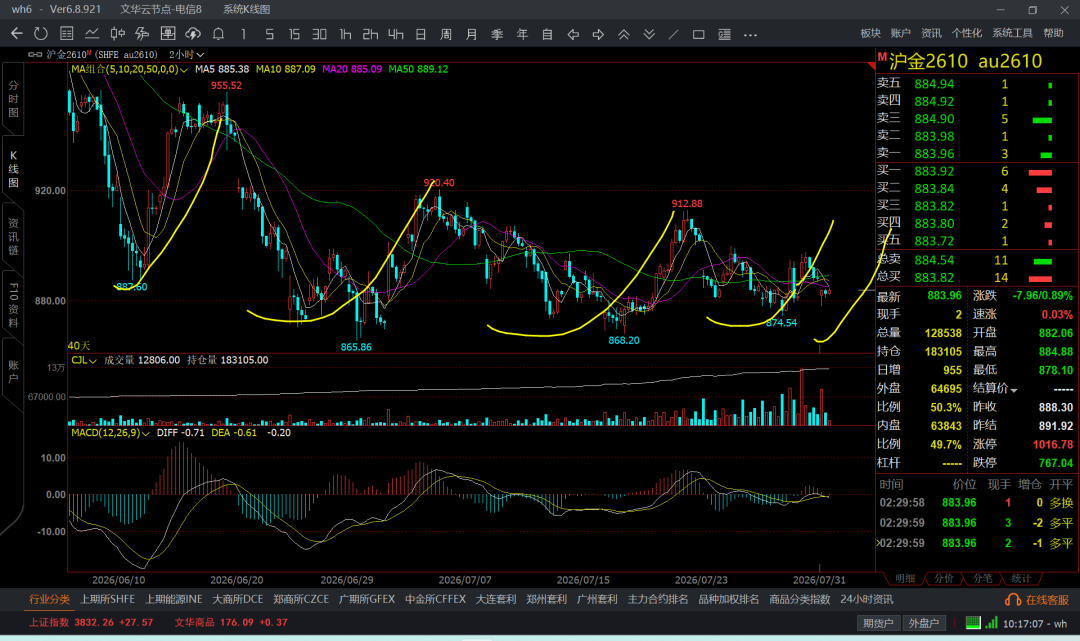
Task: Expand the 2小时 period dropdown
Action: tap(187, 54)
